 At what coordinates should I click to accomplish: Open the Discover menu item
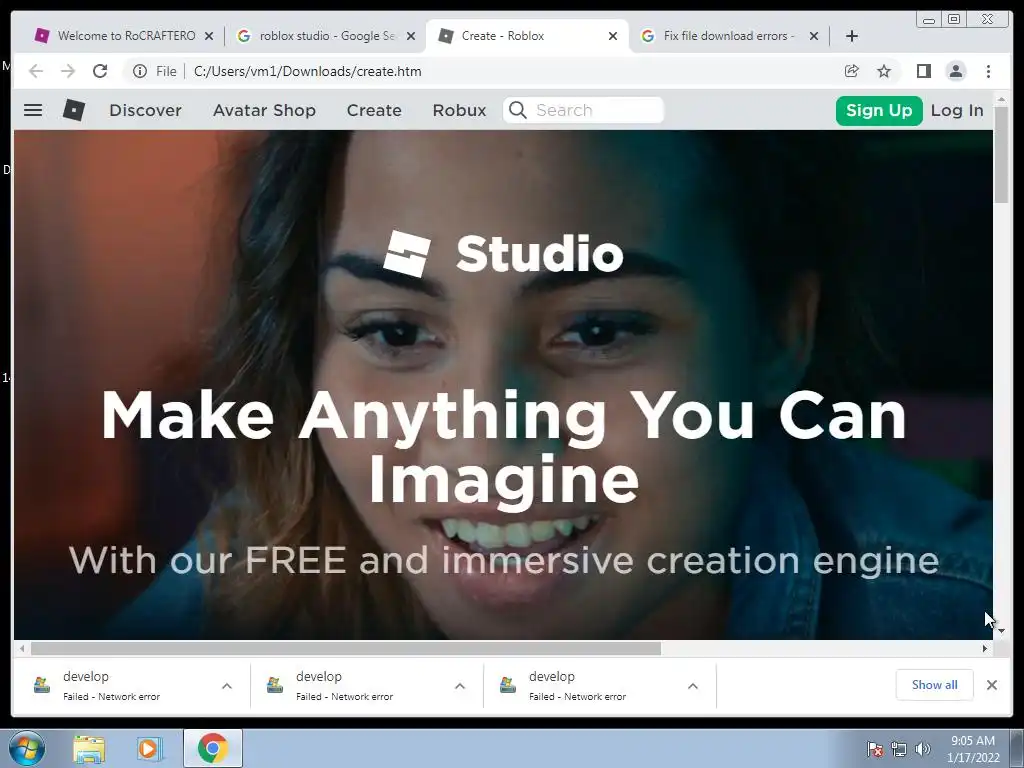point(145,110)
